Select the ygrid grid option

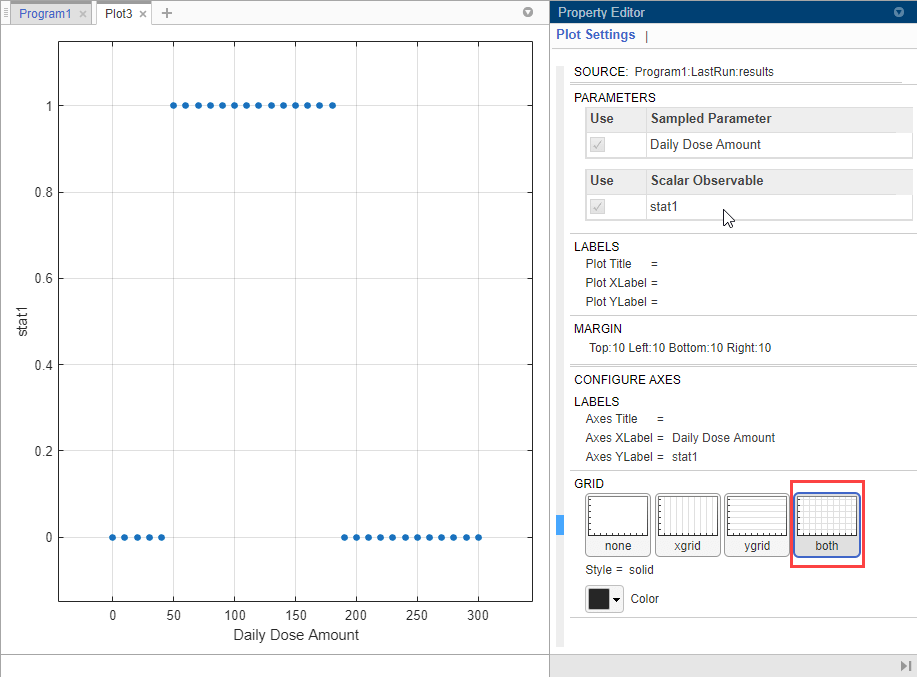click(x=757, y=524)
